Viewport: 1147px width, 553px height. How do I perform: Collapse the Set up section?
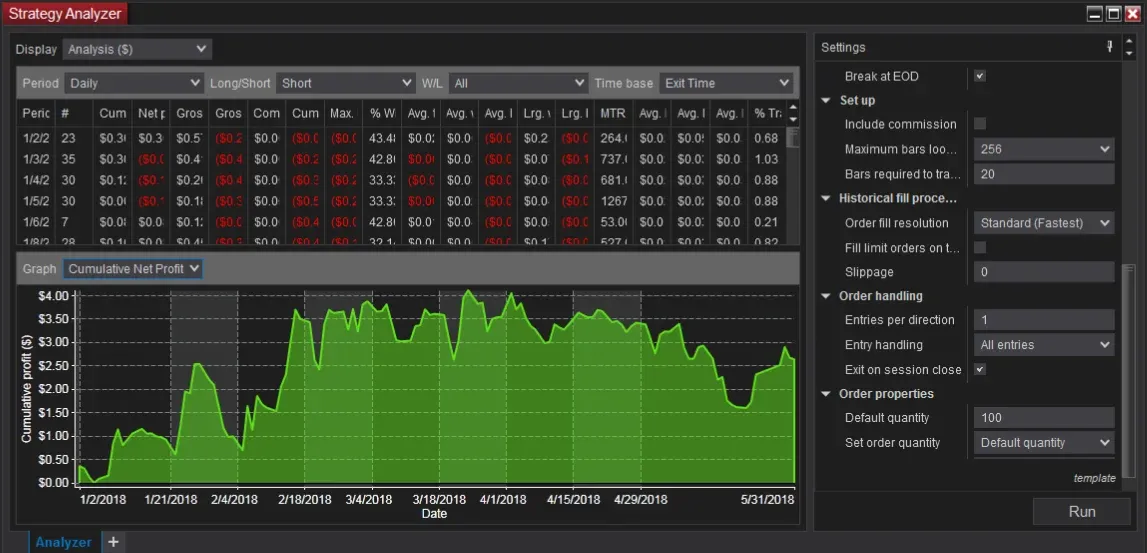point(826,100)
